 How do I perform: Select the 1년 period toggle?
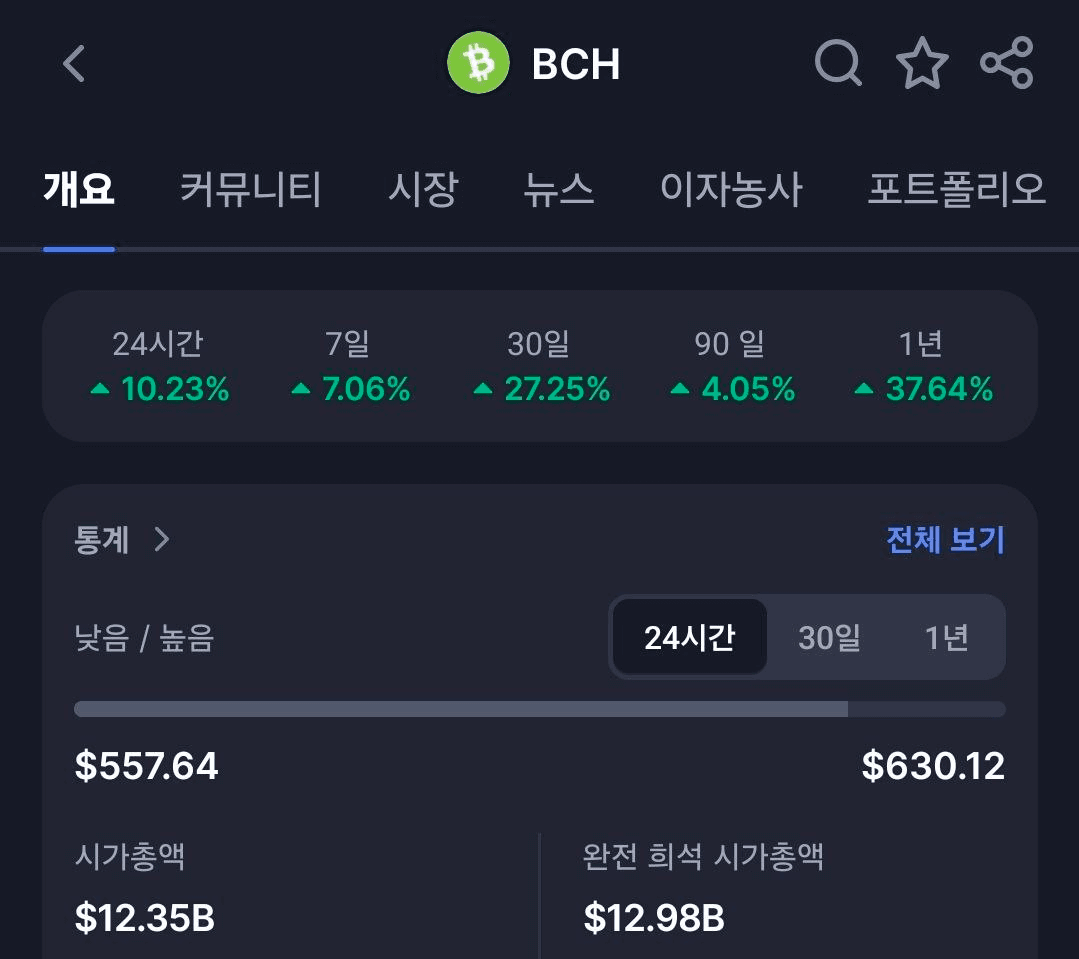click(946, 636)
